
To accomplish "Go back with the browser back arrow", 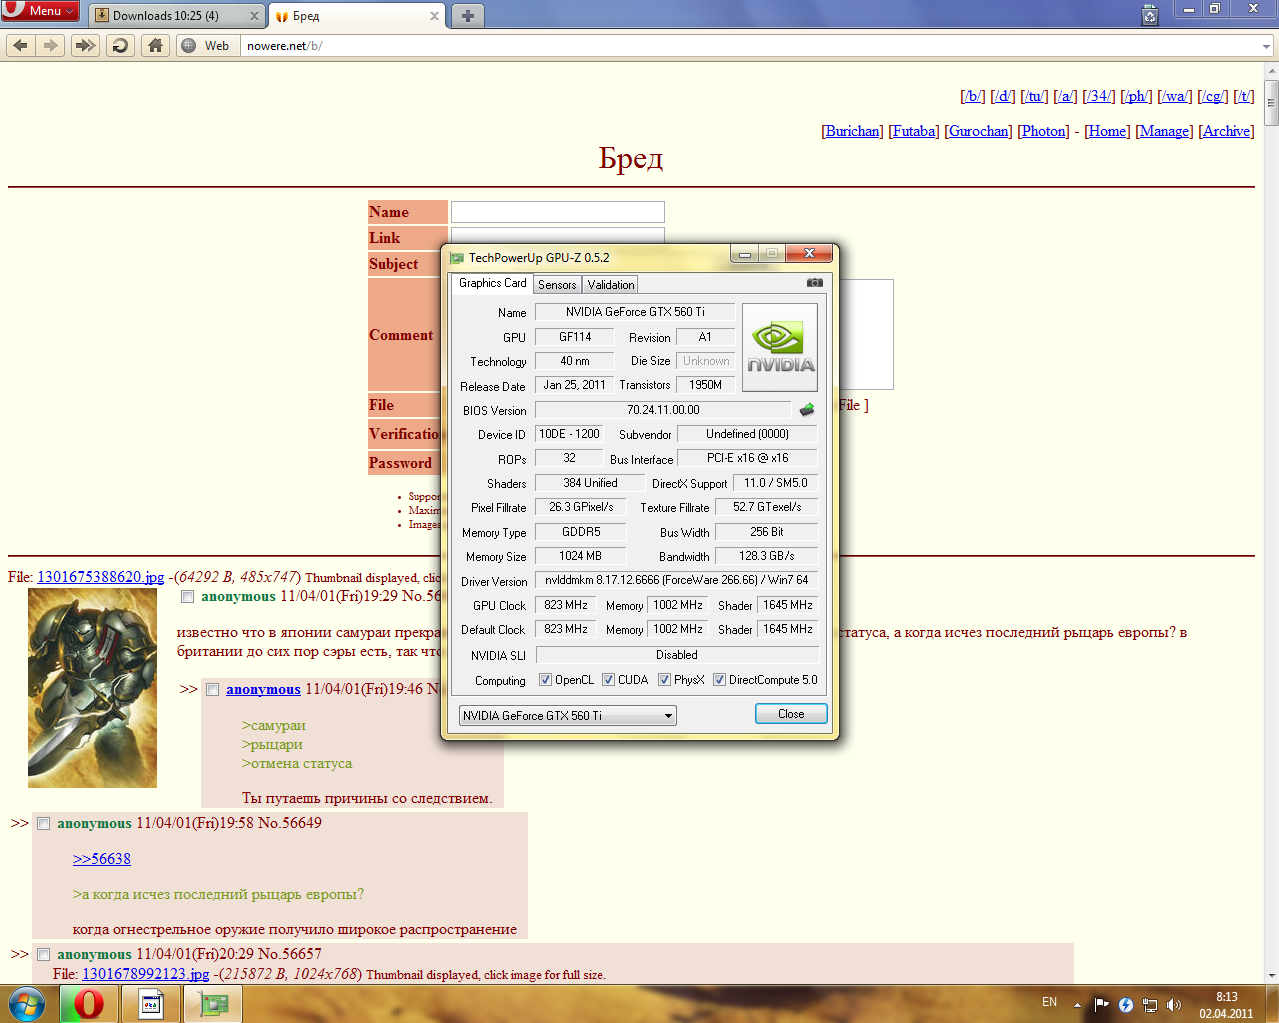I will point(21,45).
